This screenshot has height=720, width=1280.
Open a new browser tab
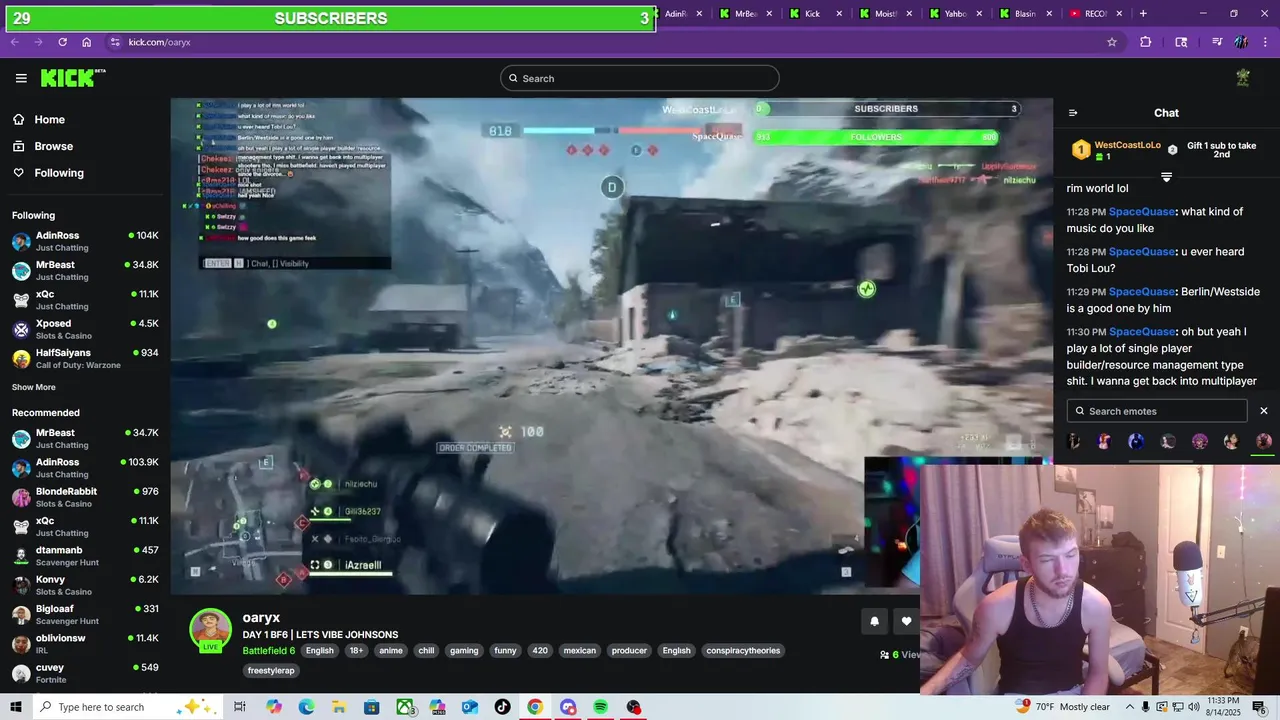tap(1143, 13)
